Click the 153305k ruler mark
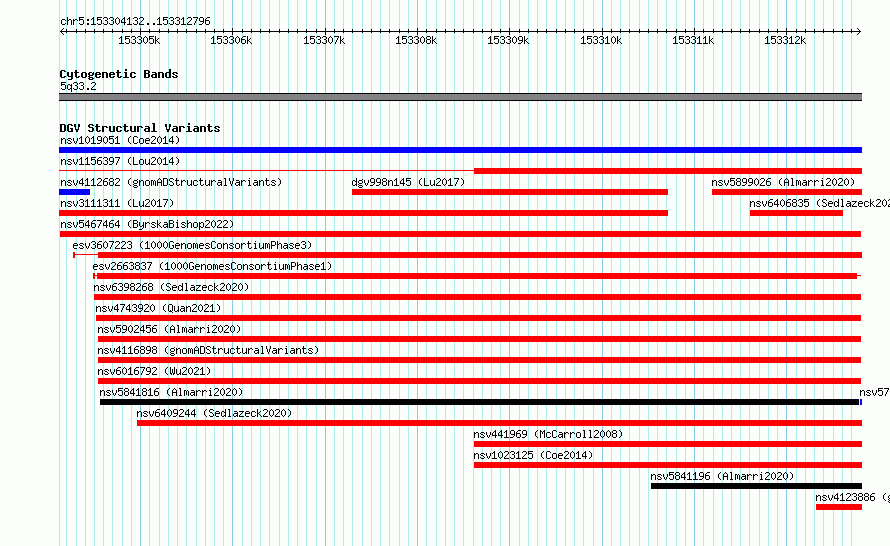 (x=139, y=40)
